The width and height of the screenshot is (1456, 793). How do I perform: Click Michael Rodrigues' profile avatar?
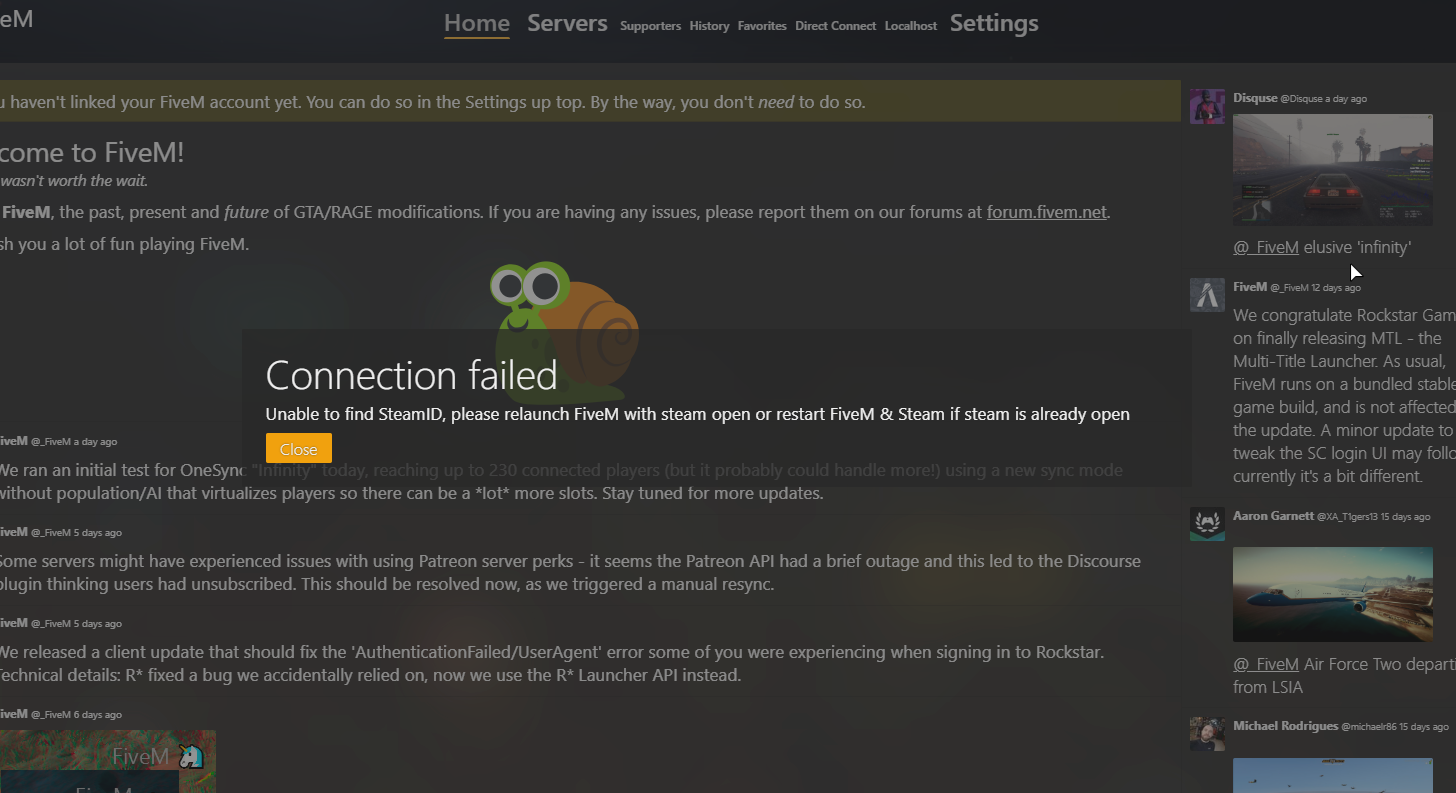click(1207, 734)
